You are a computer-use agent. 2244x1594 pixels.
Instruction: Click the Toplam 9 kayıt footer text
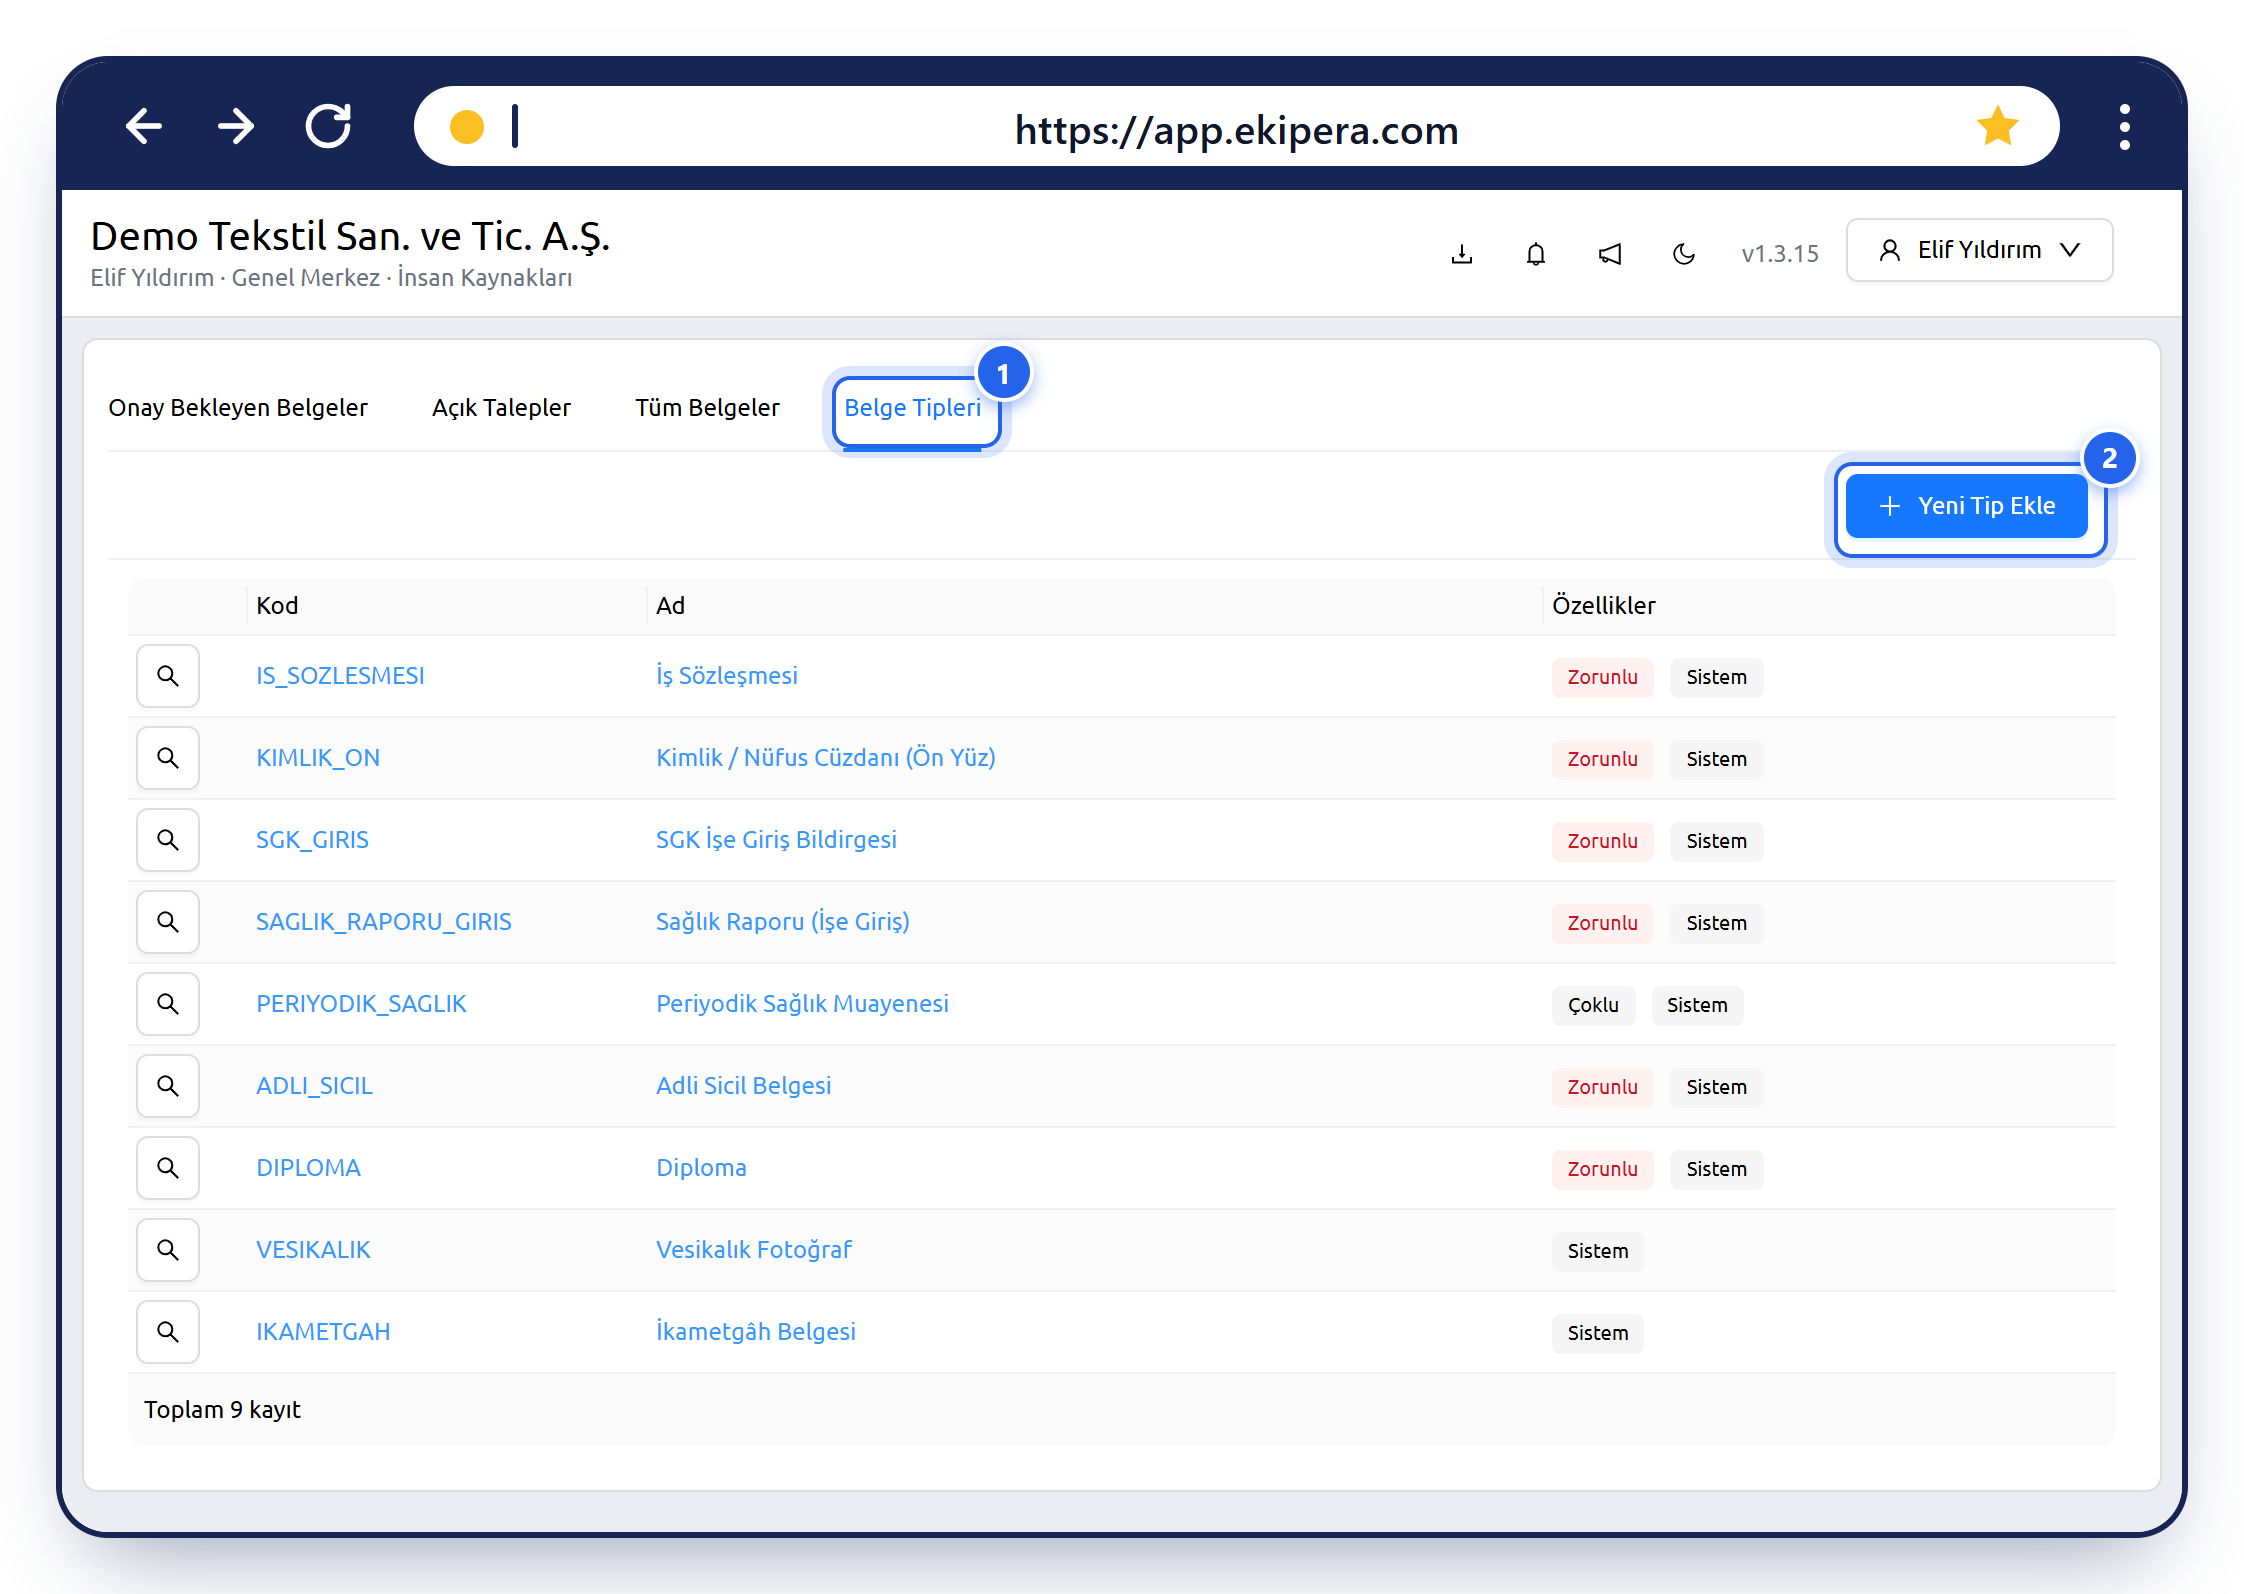(x=222, y=1410)
